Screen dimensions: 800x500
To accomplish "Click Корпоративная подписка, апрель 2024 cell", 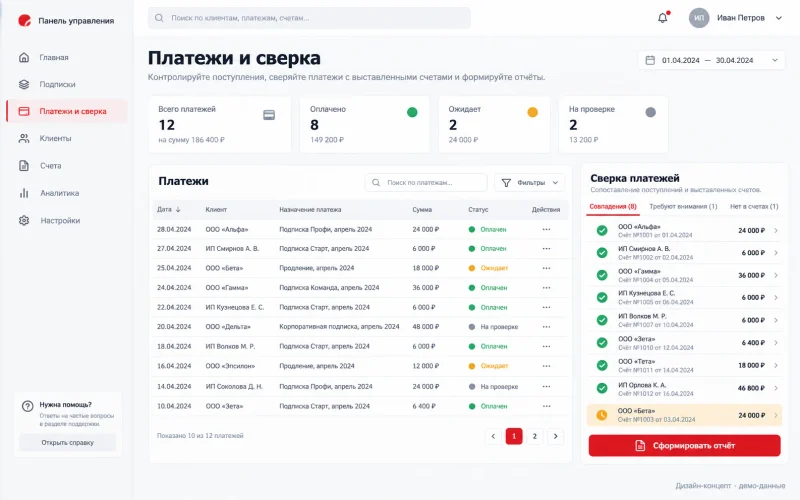I will pos(339,327).
